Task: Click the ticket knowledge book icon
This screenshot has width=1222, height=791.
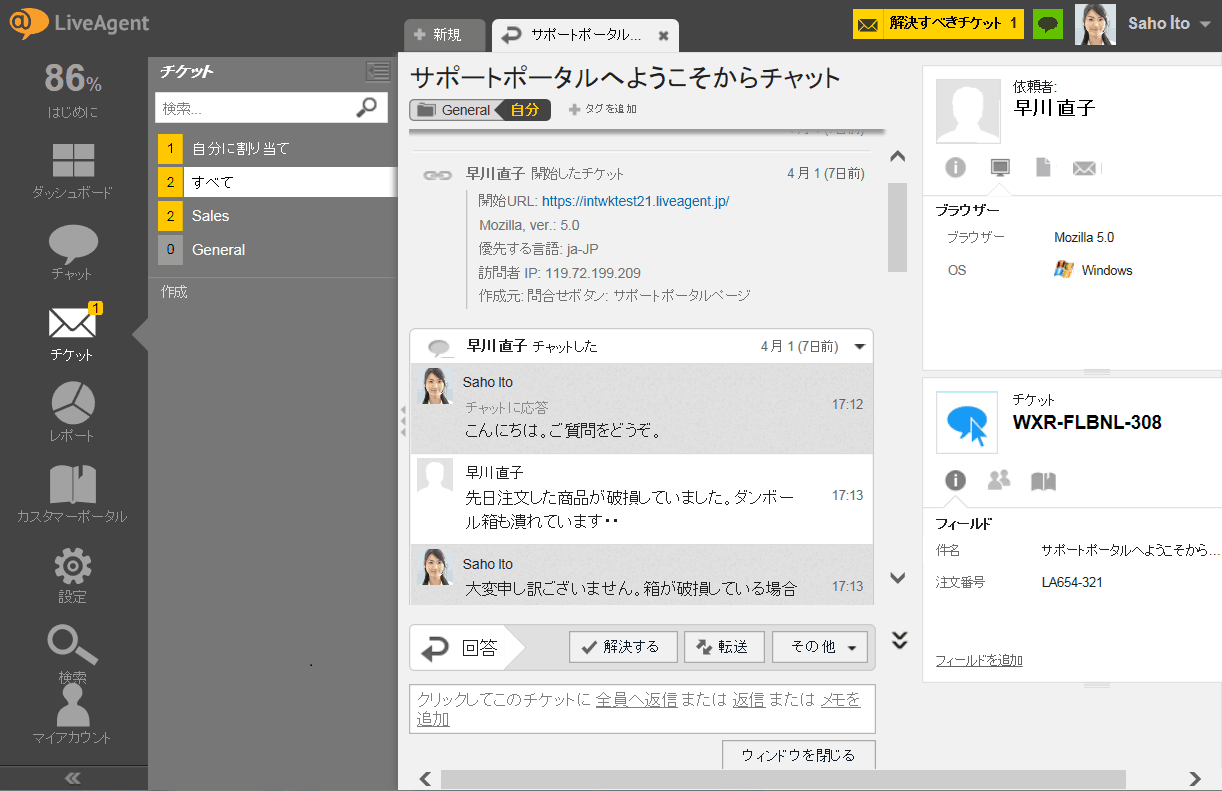Action: (1043, 481)
